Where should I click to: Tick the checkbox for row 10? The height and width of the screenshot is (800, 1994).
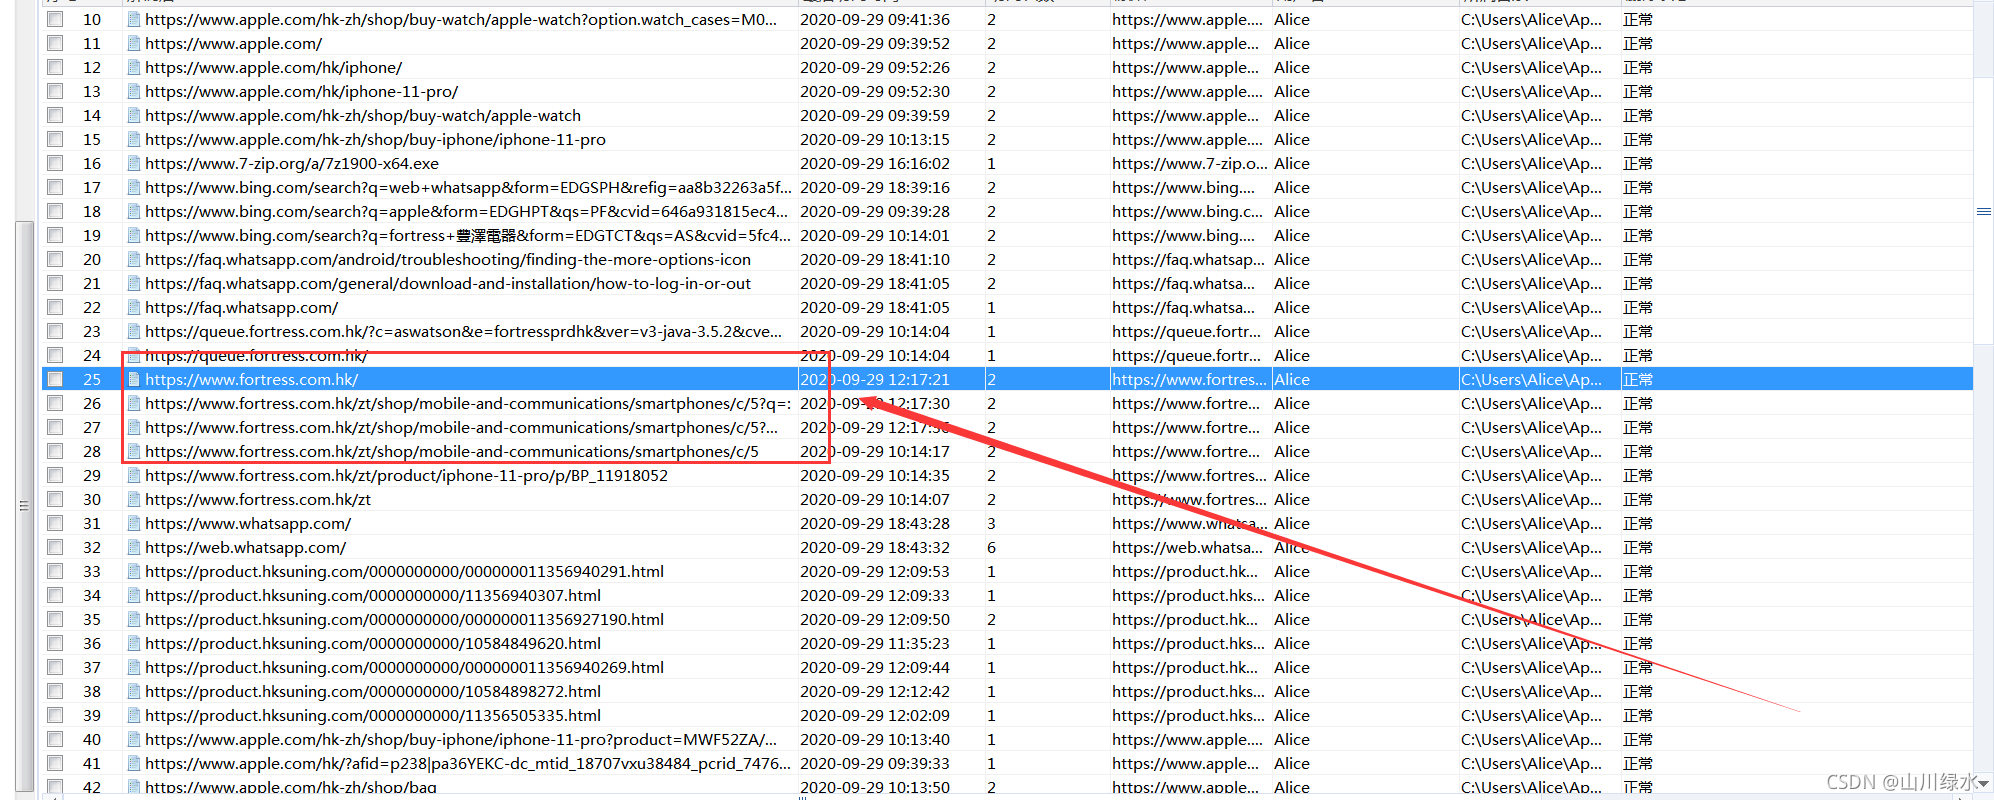tap(55, 19)
